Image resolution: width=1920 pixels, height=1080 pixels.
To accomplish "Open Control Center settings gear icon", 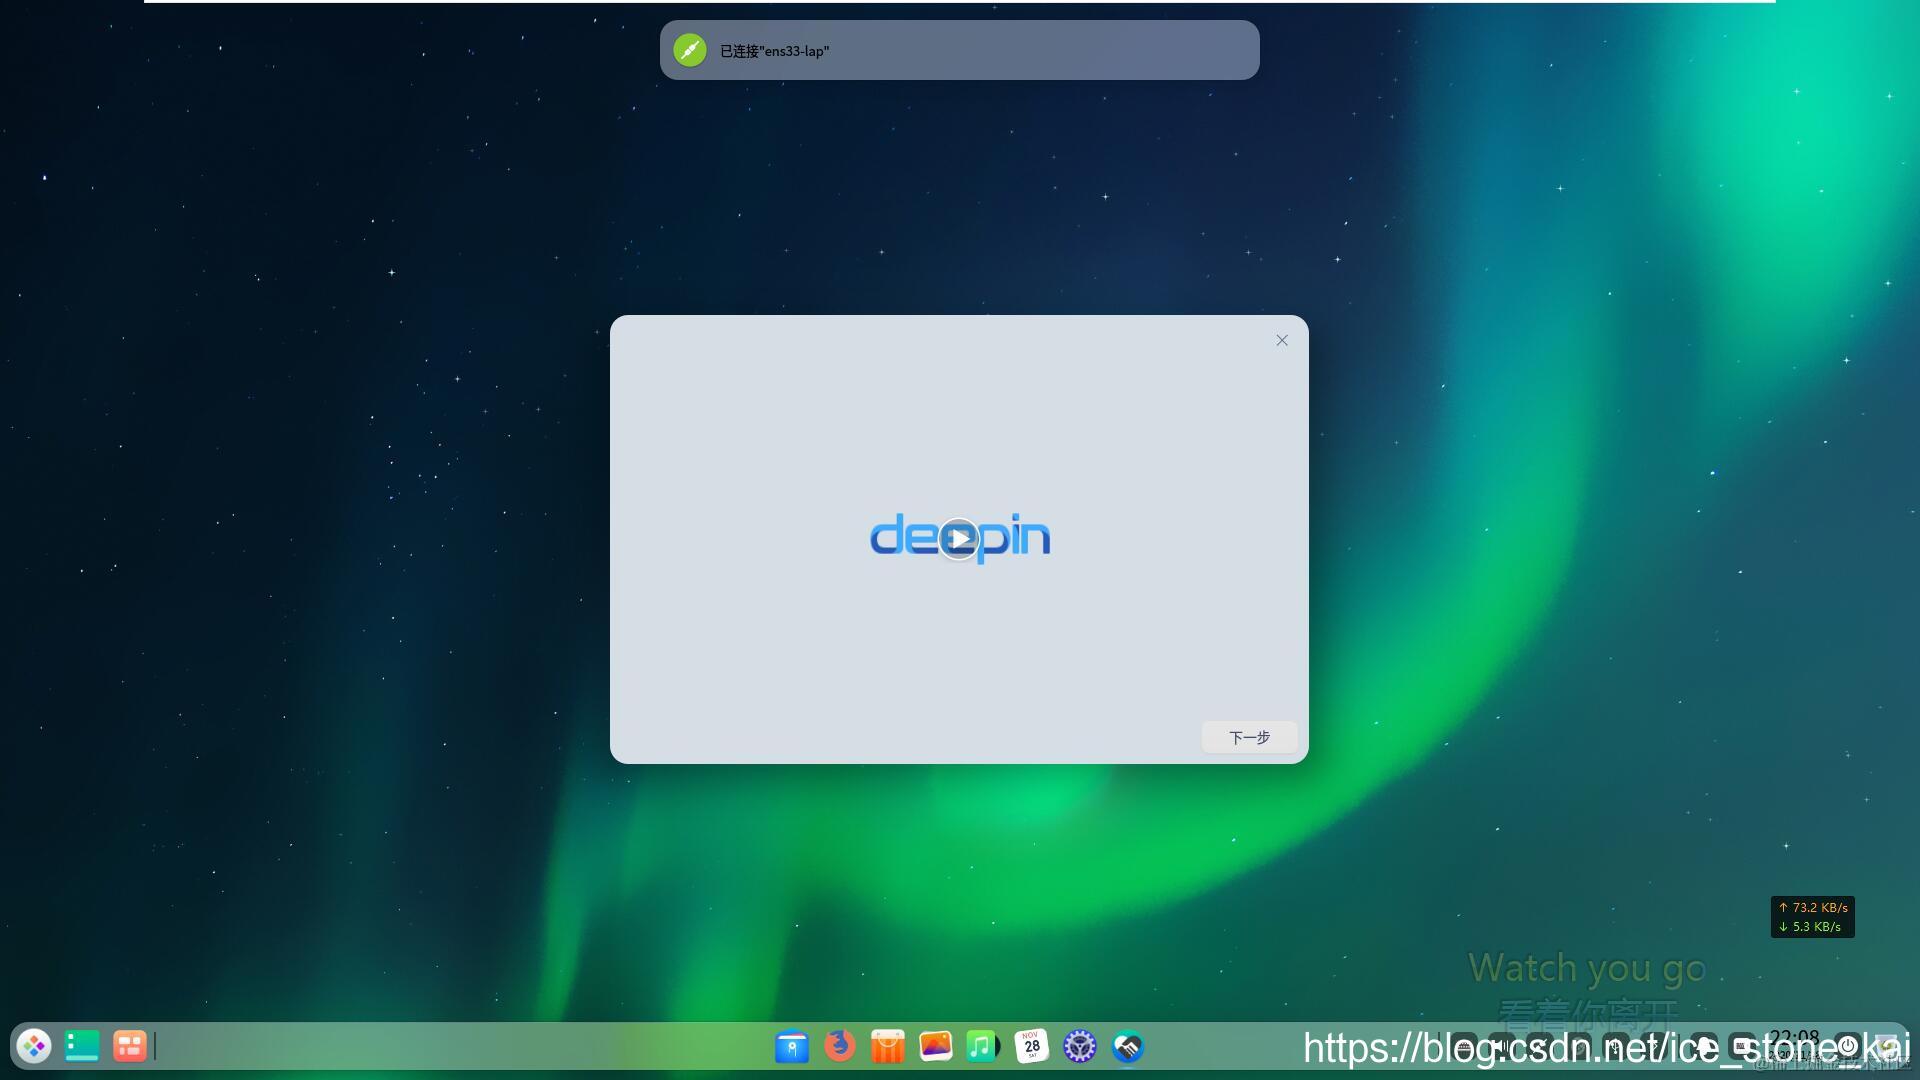I will point(1080,1047).
